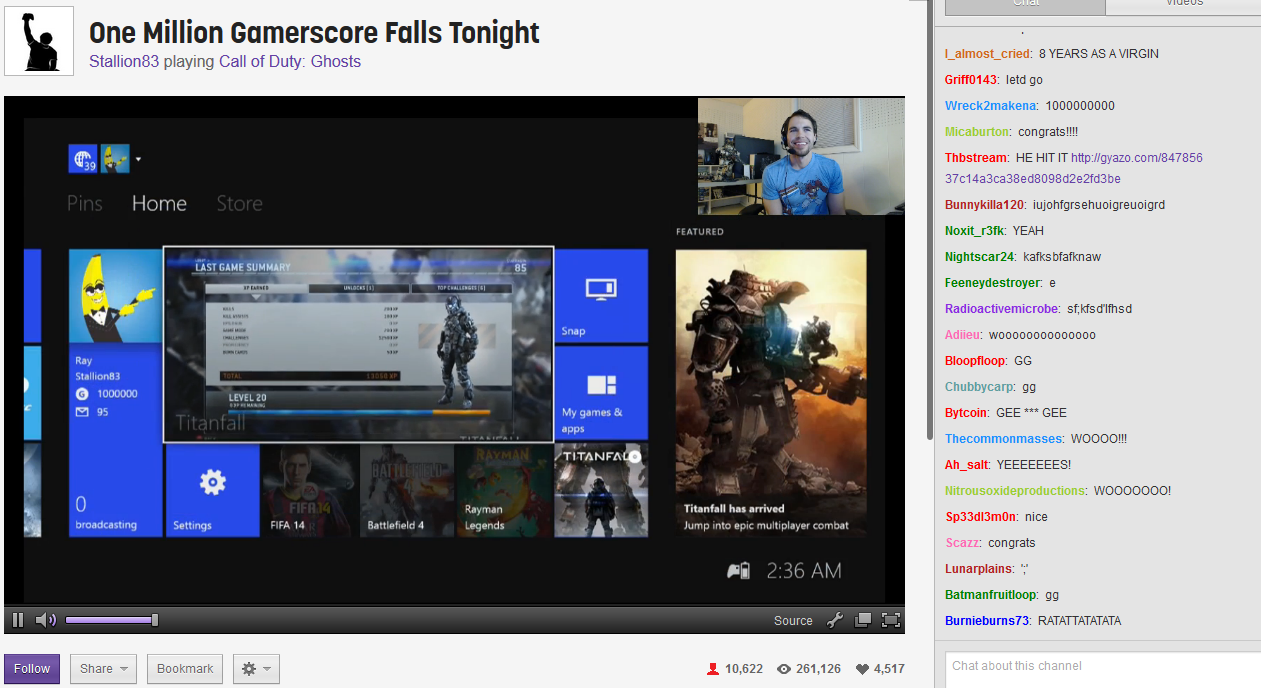Click the small profile dropdown arrow
Viewport: 1261px width, 688px height.
(139, 159)
